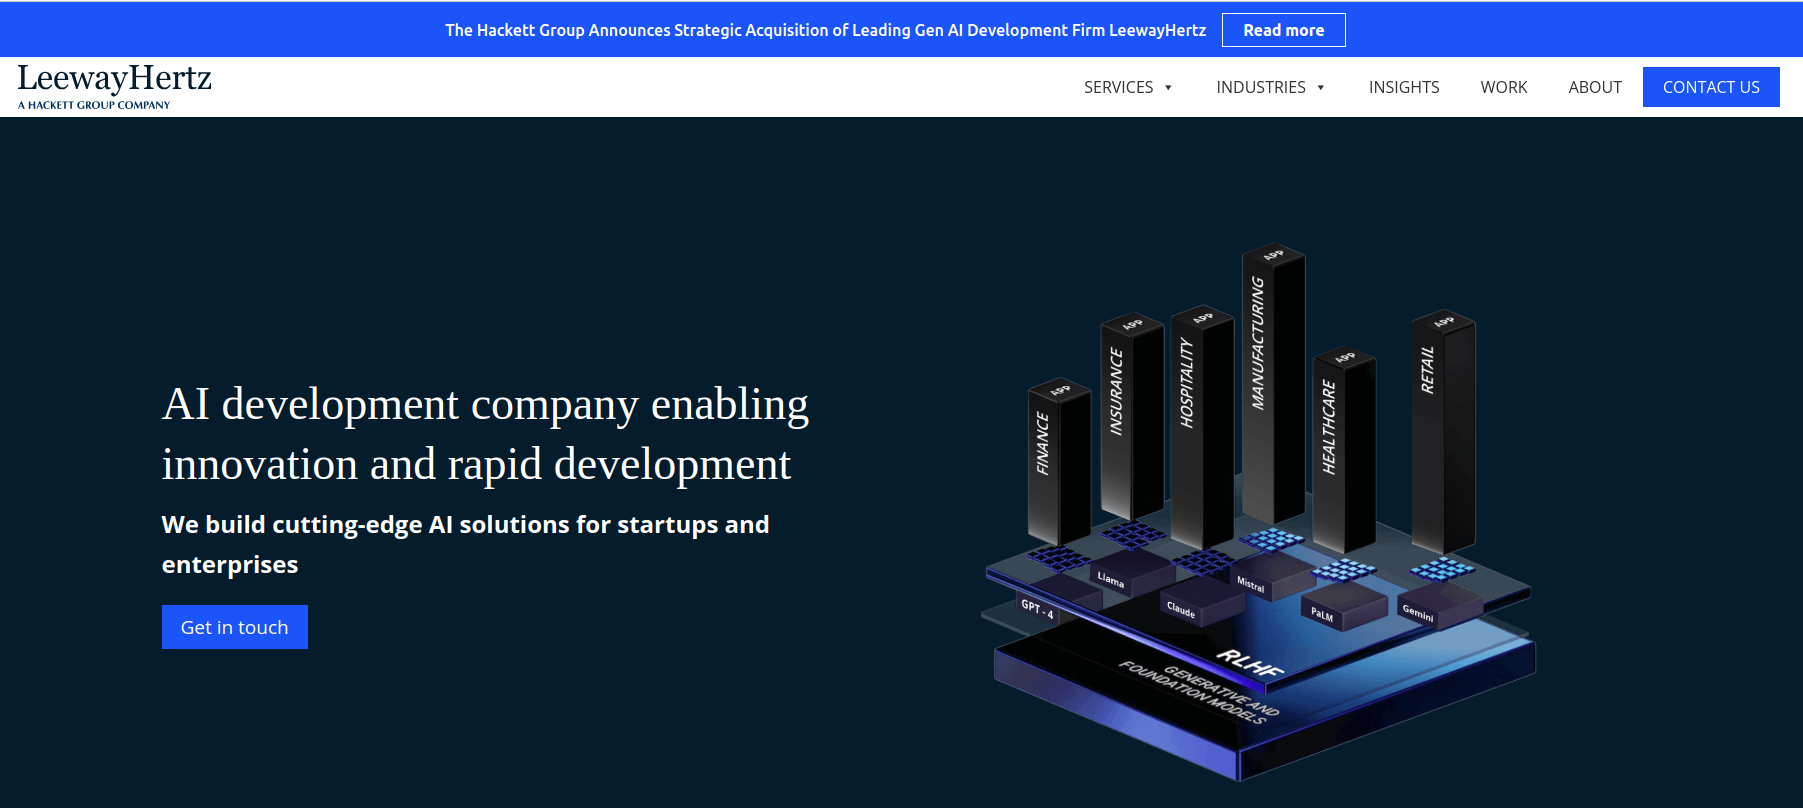Click the Generative and Foundation Models label
Viewport: 1803px width, 808px height.
point(1199,692)
